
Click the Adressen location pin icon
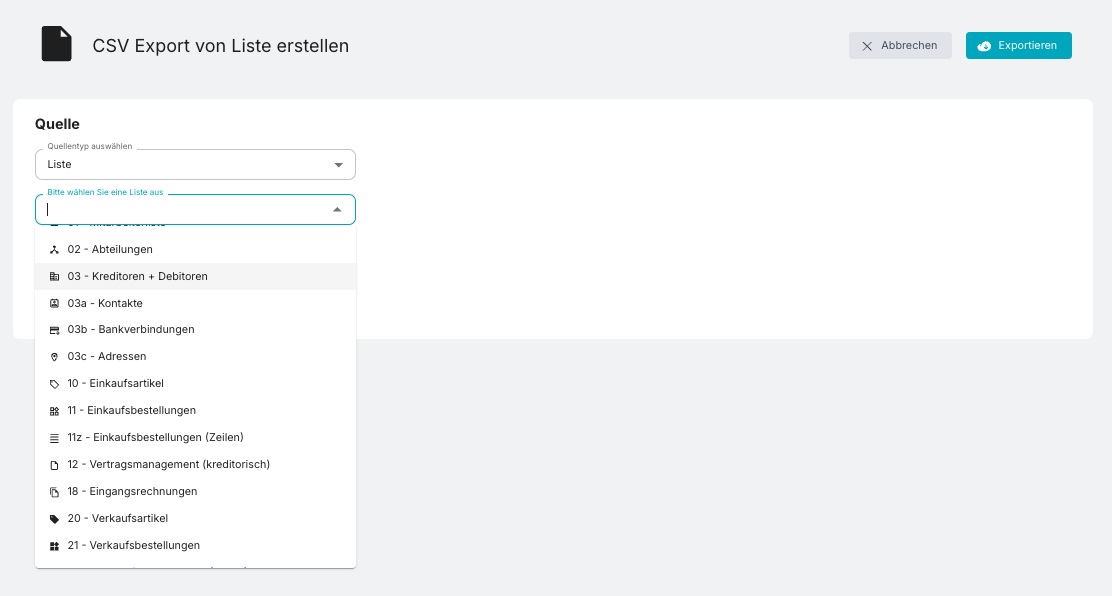(54, 357)
